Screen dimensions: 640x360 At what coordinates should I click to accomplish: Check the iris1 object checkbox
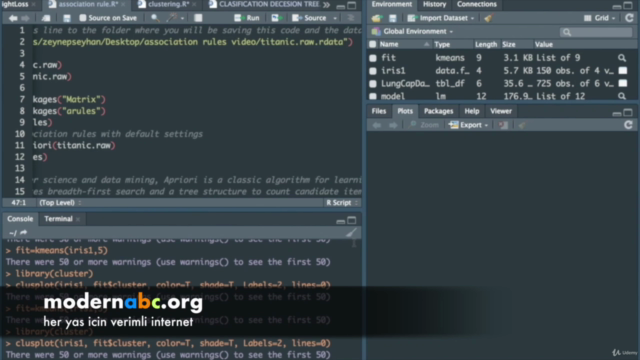pos(373,71)
